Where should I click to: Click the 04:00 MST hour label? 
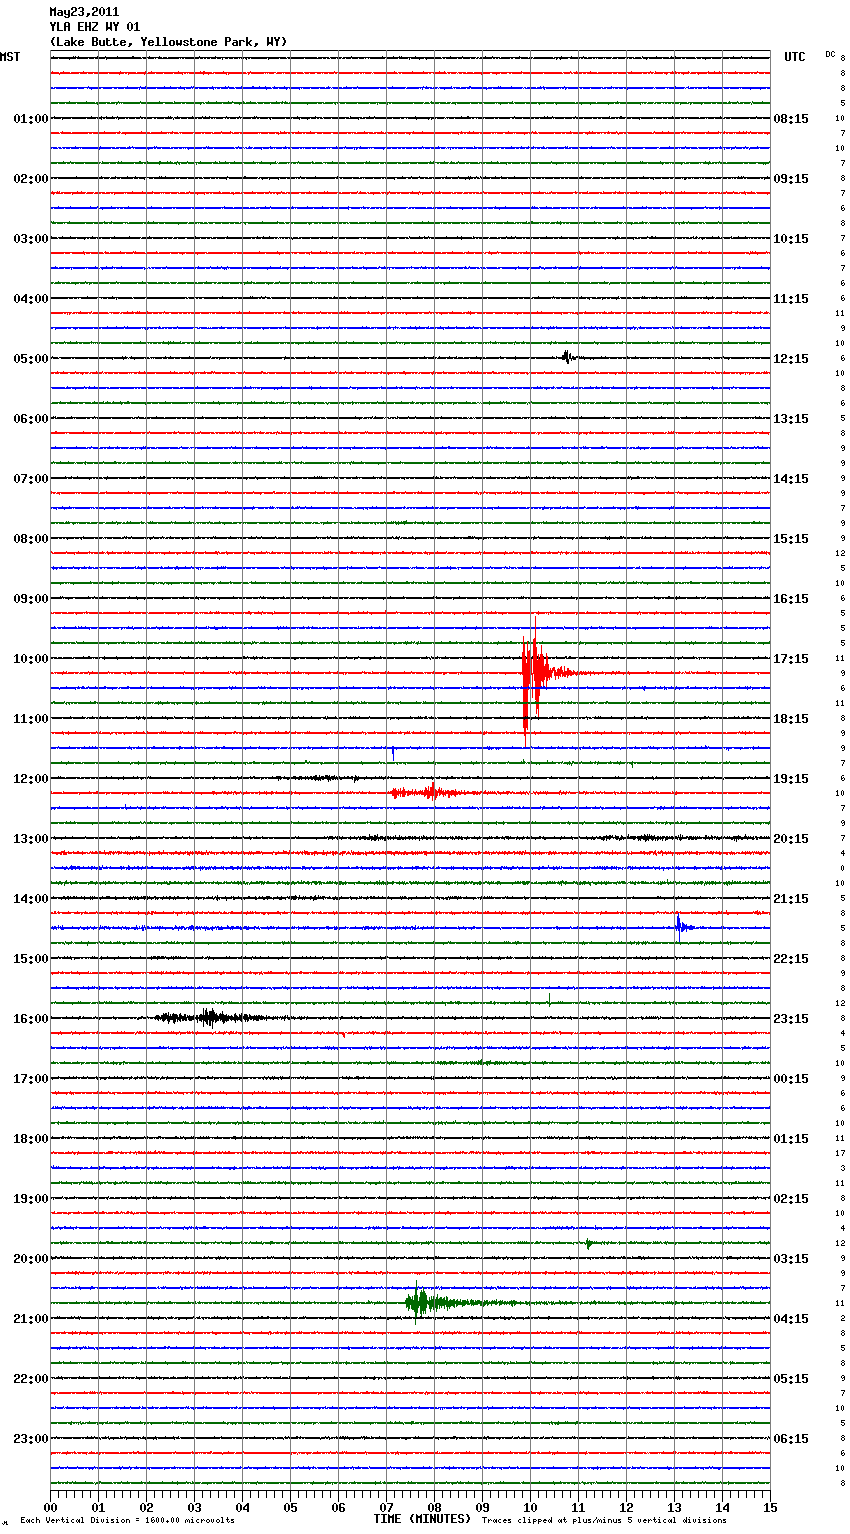pyautogui.click(x=31, y=299)
